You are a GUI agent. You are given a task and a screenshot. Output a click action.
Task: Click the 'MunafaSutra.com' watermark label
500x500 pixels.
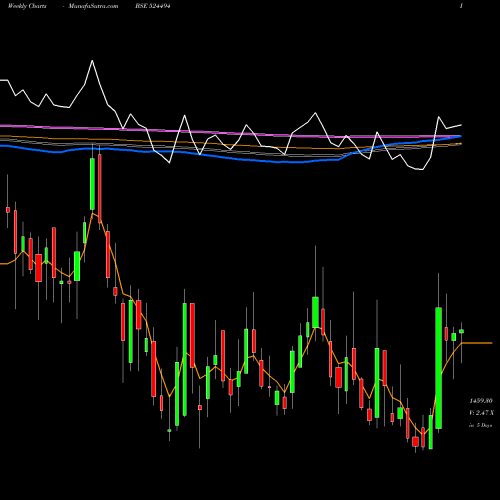tap(93, 6)
